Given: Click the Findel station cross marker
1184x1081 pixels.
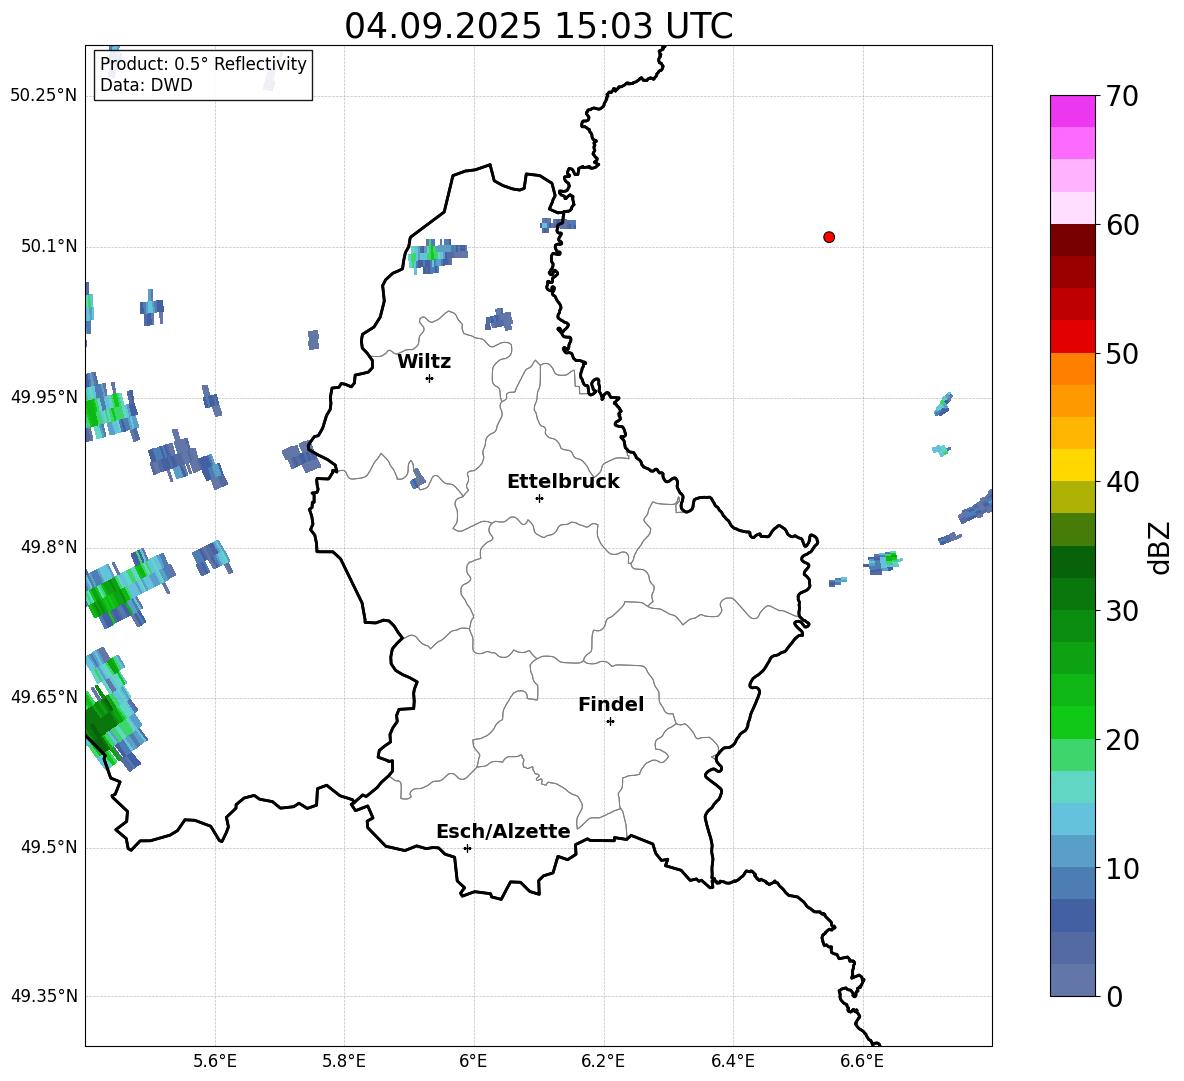Looking at the screenshot, I should [x=610, y=722].
